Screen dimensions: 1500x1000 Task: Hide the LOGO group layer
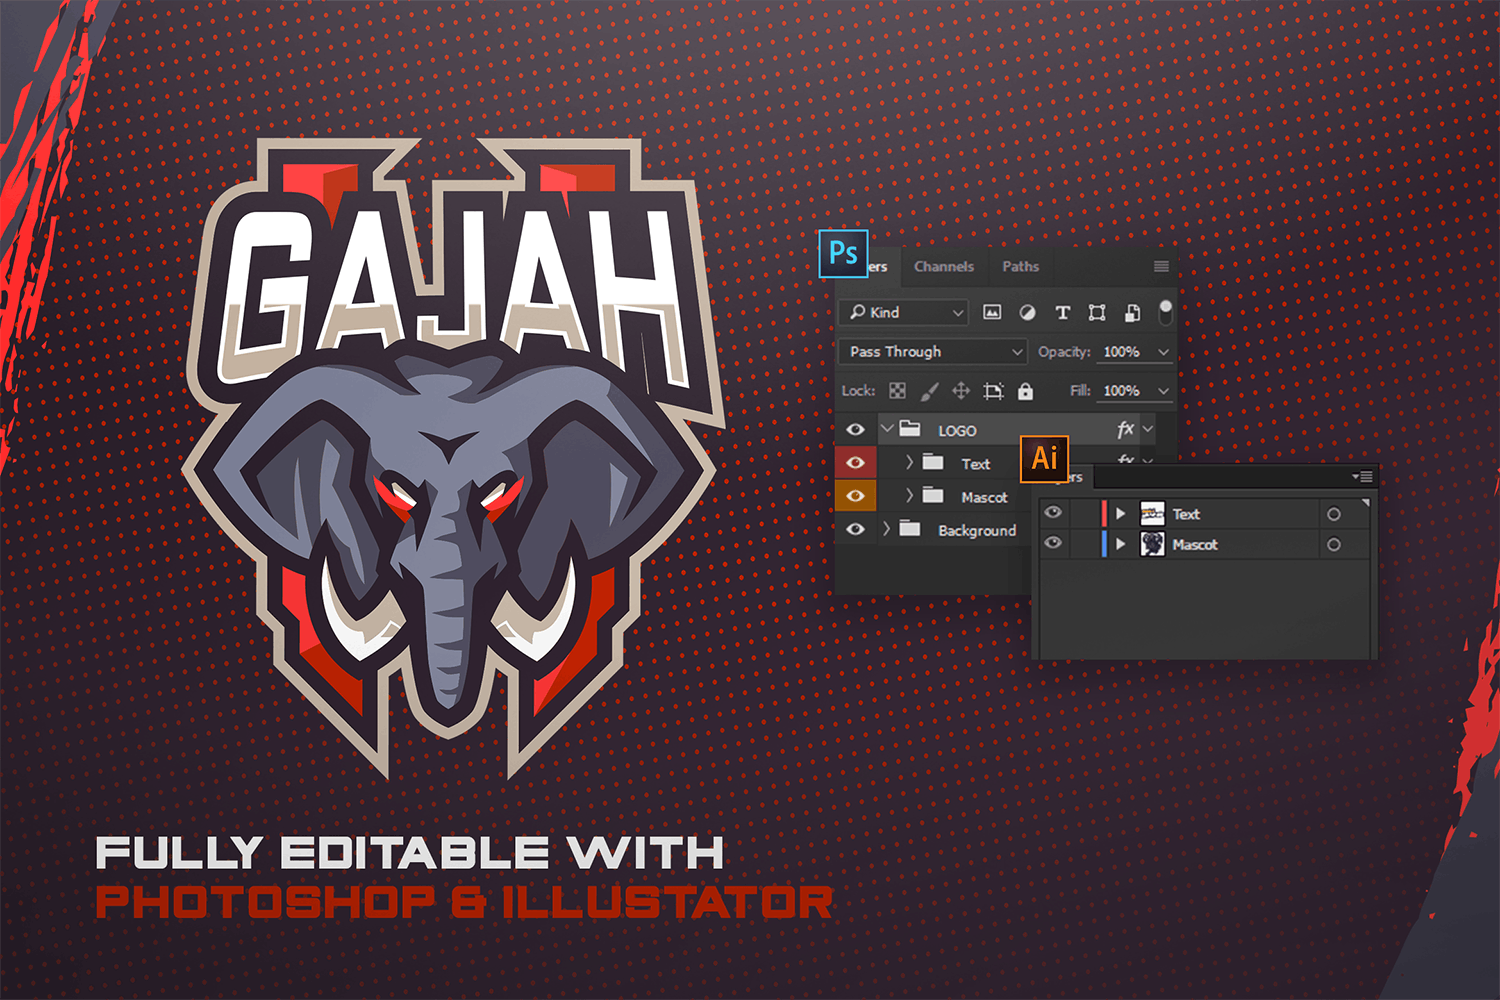(x=855, y=430)
